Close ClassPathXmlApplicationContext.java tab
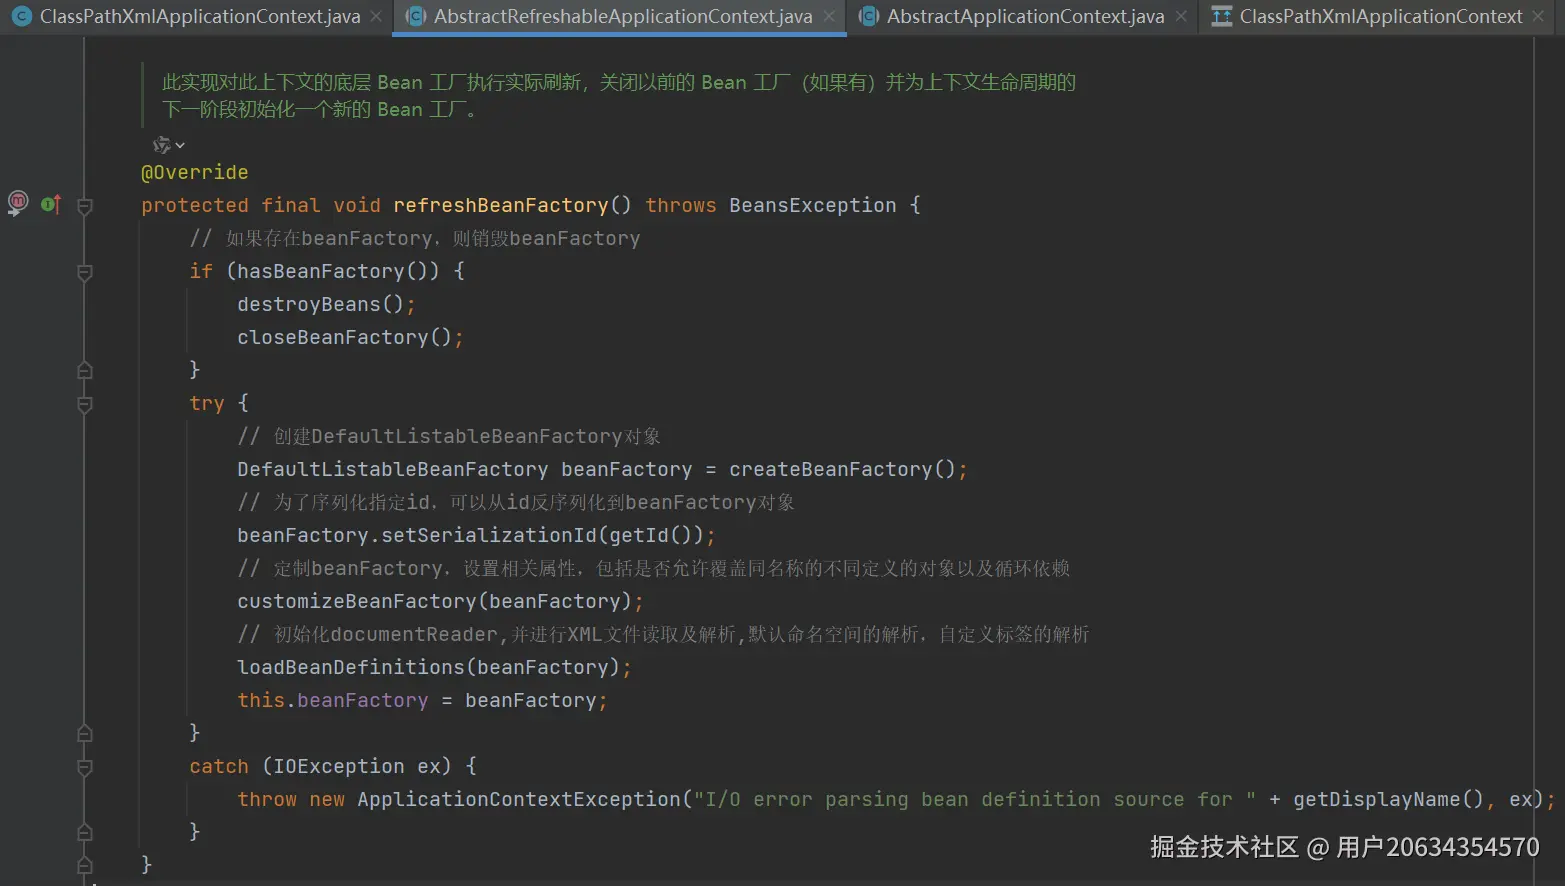This screenshot has width=1565, height=886. [x=376, y=16]
